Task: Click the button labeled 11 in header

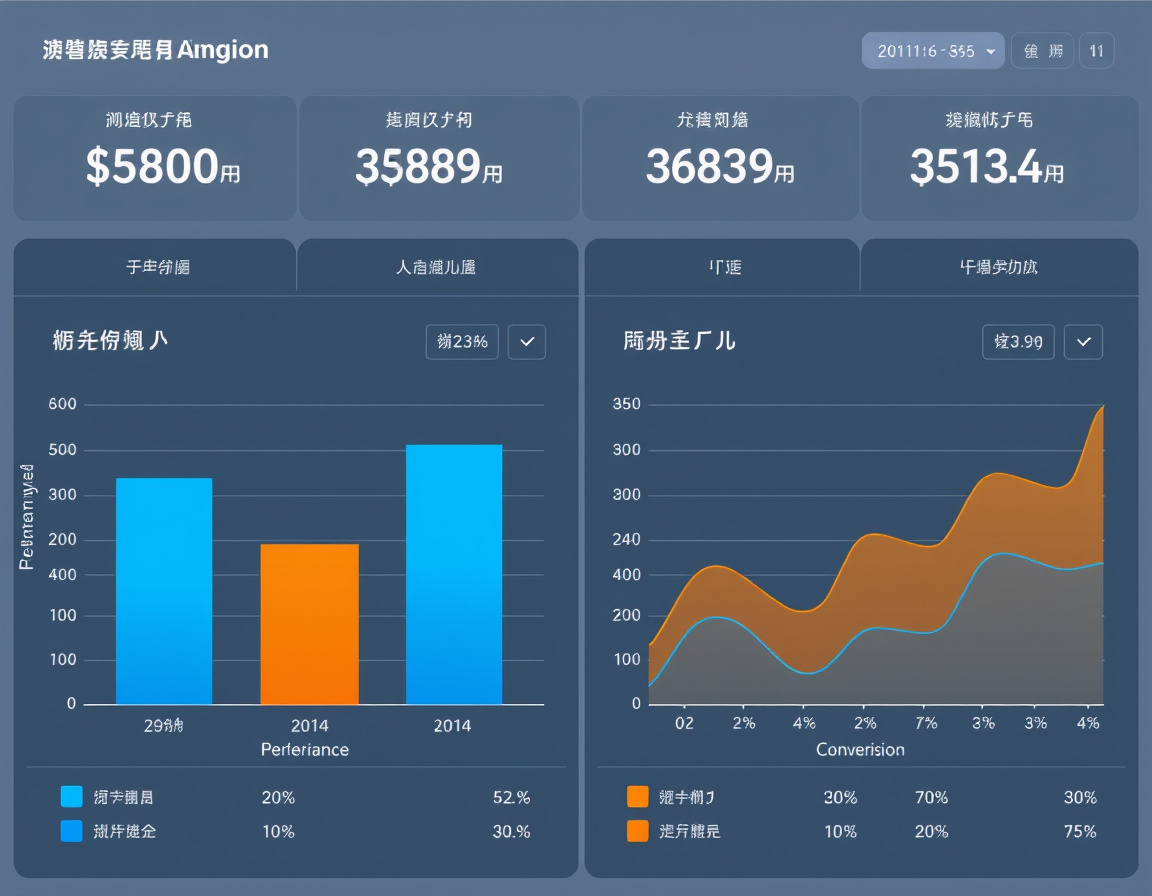Action: pos(1096,51)
